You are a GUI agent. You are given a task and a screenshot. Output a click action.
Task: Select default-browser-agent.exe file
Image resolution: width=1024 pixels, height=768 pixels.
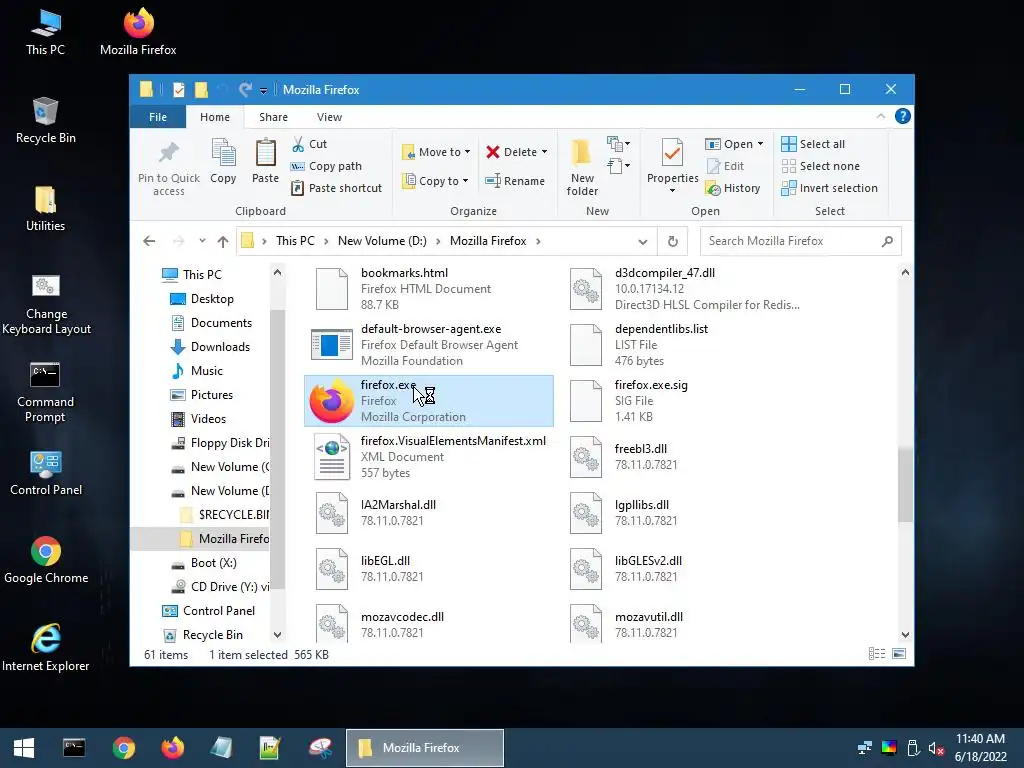click(x=428, y=345)
